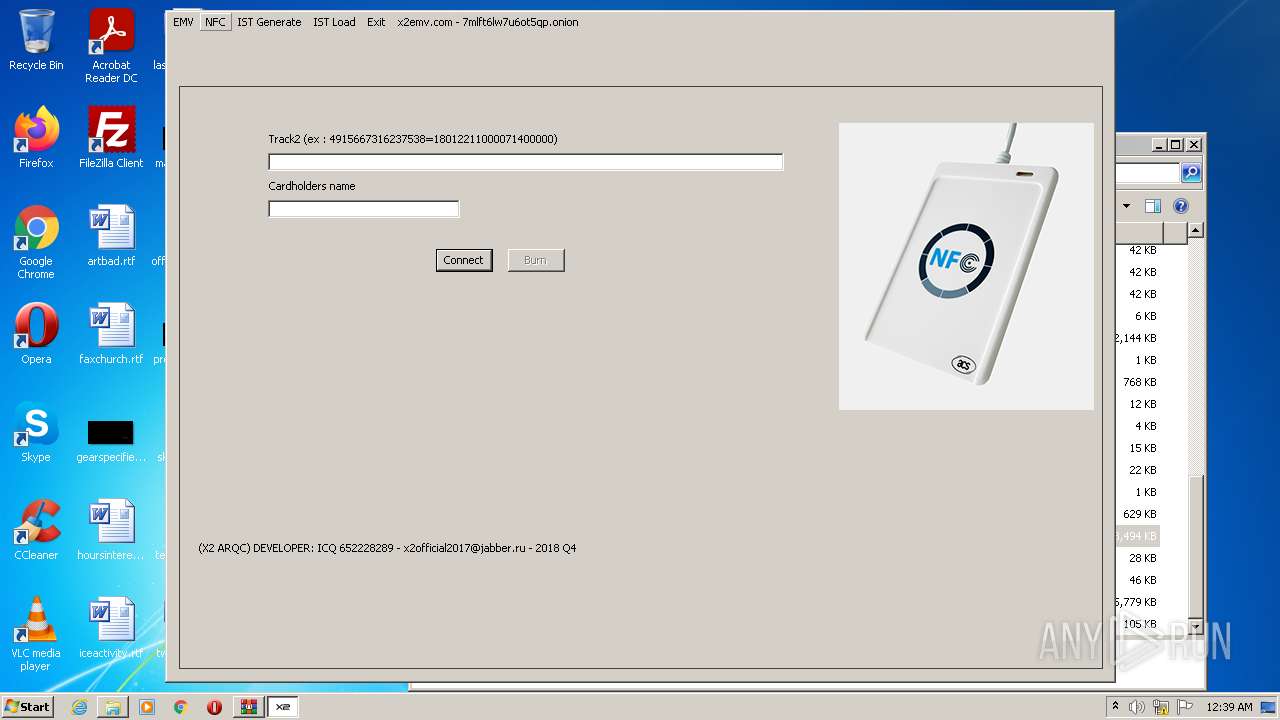This screenshot has height=720, width=1280.
Task: Select iceactivity.rtf document icon
Action: click(111, 628)
